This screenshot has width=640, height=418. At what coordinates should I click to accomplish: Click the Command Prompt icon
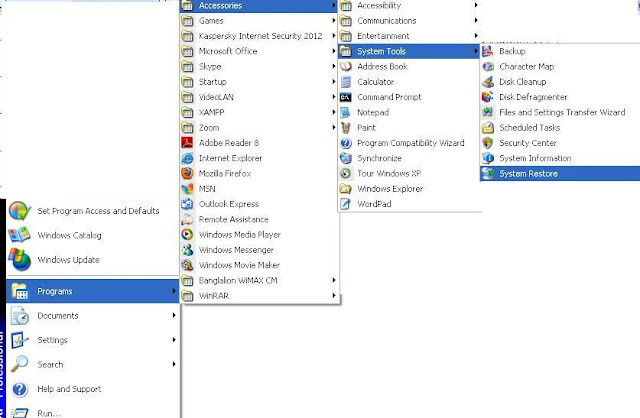(346, 97)
